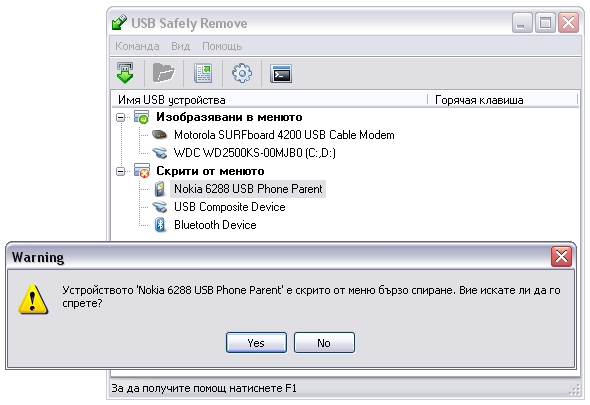The width and height of the screenshot is (590, 405).
Task: Click the Nokia phone device icon
Action: click(160, 189)
